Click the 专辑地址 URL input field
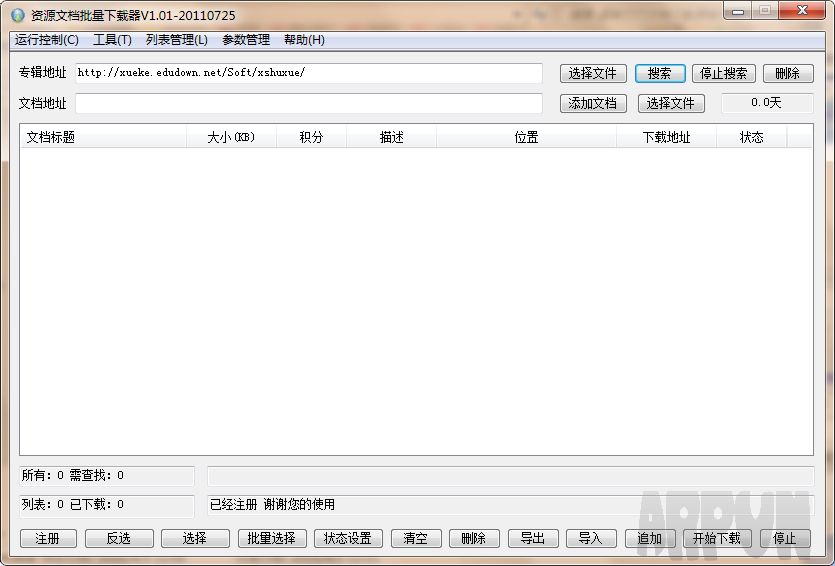 point(309,73)
